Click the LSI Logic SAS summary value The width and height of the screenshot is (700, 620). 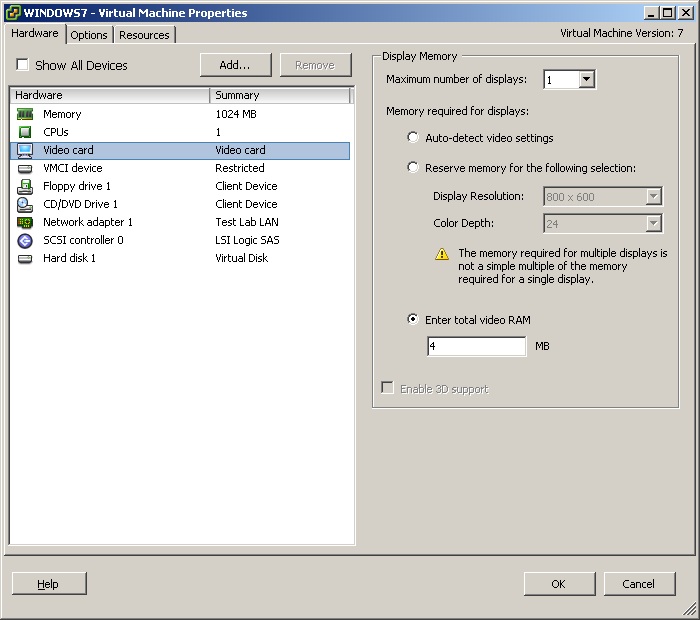coord(247,240)
